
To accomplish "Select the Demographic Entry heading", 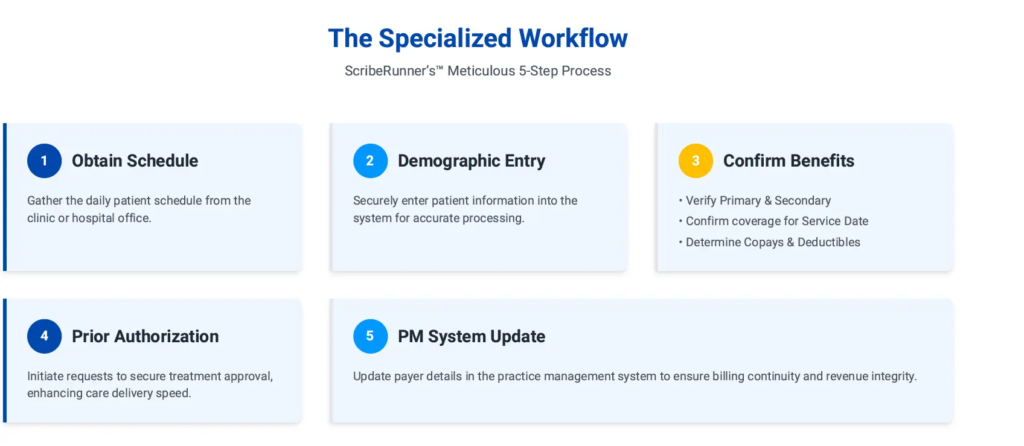I will [x=471, y=161].
